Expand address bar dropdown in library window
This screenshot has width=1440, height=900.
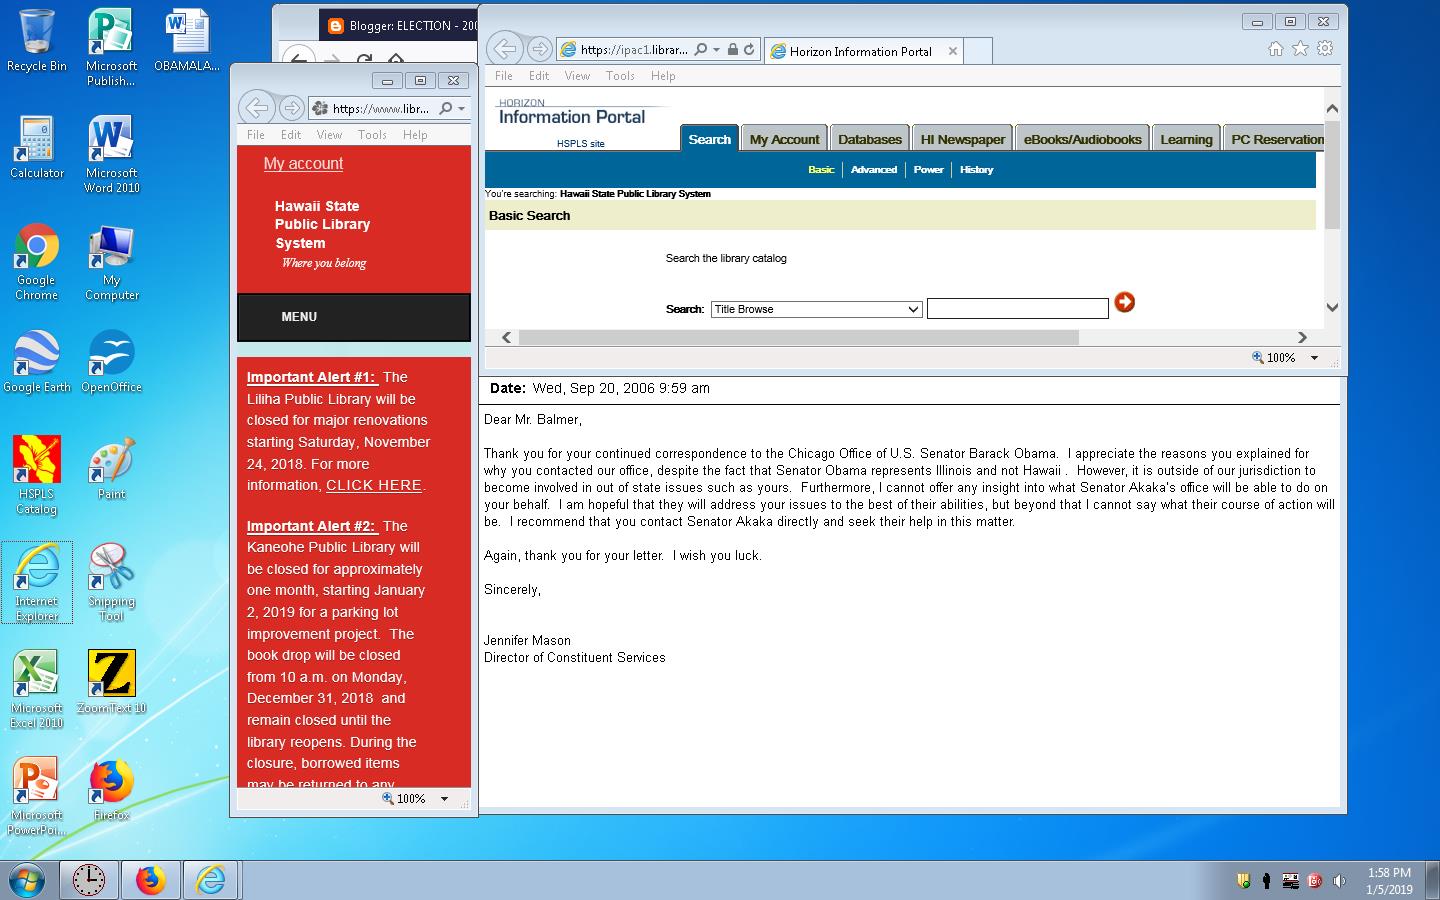point(462,108)
